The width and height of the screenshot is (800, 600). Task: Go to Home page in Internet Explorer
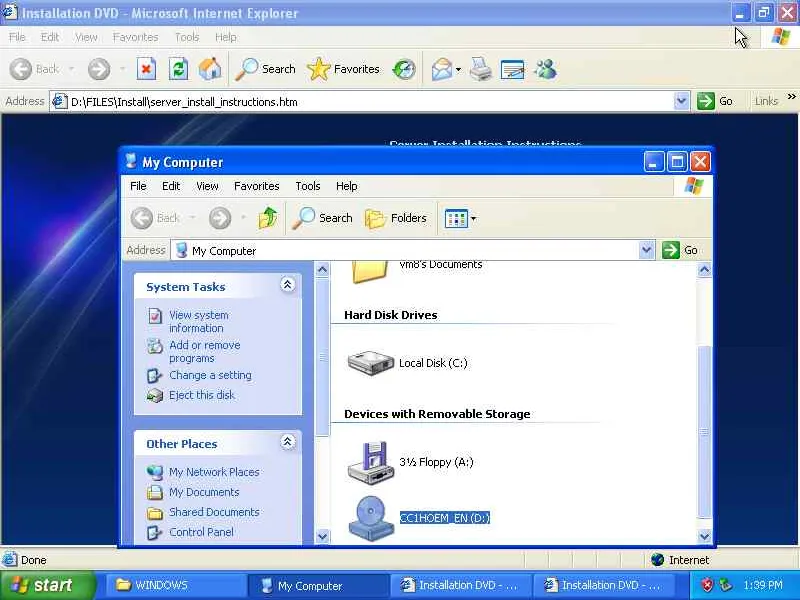coord(210,69)
